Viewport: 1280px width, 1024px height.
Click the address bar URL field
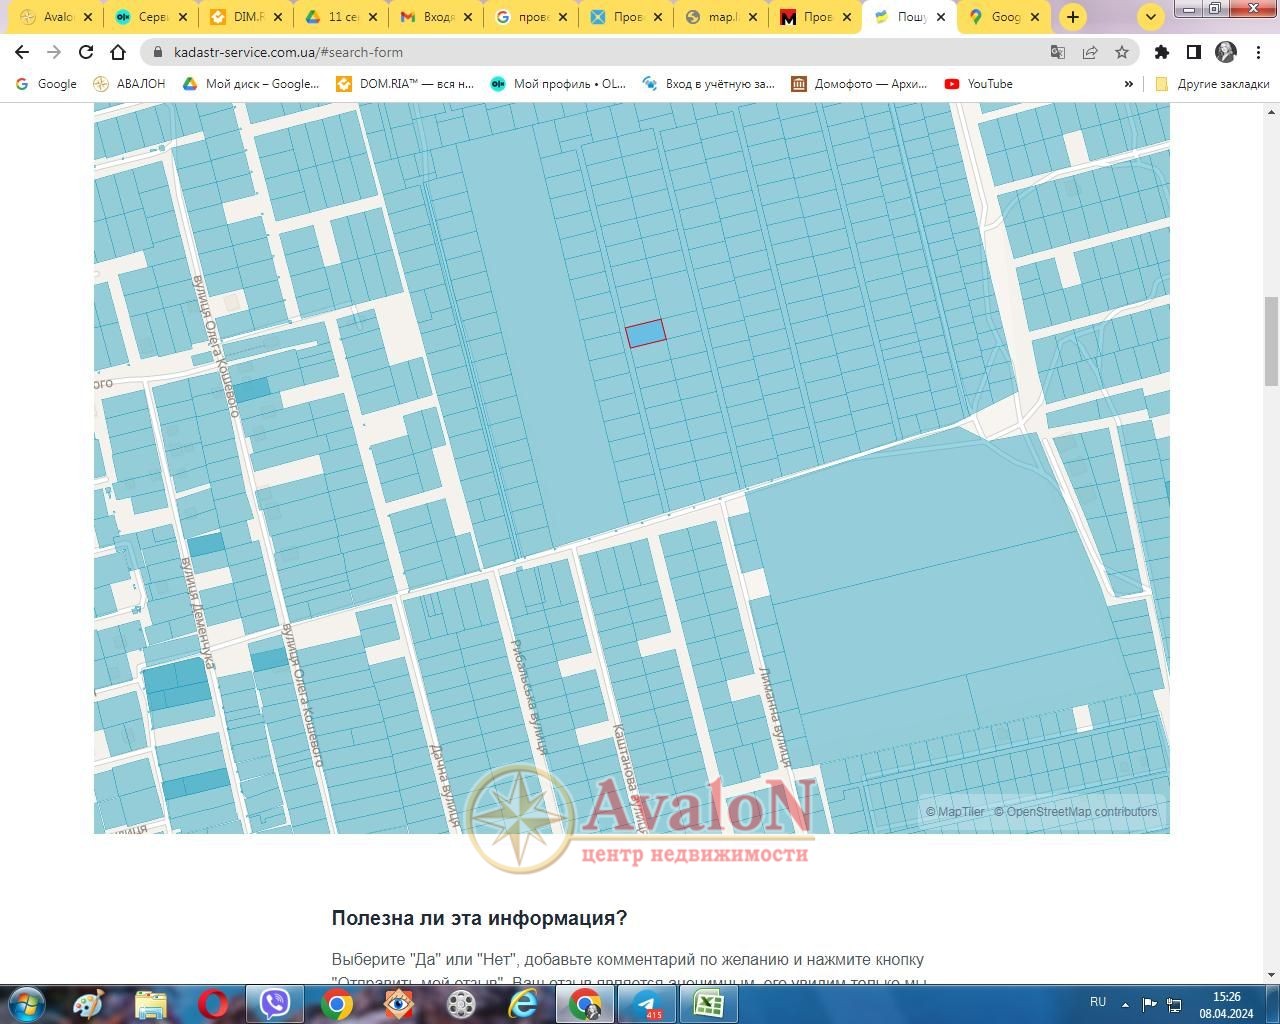click(600, 52)
